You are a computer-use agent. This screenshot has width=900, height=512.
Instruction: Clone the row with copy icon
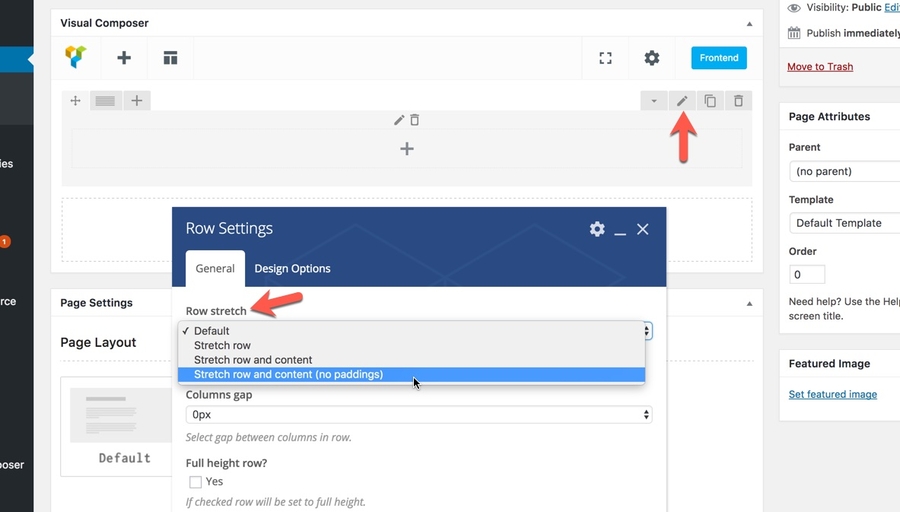pyautogui.click(x=710, y=101)
